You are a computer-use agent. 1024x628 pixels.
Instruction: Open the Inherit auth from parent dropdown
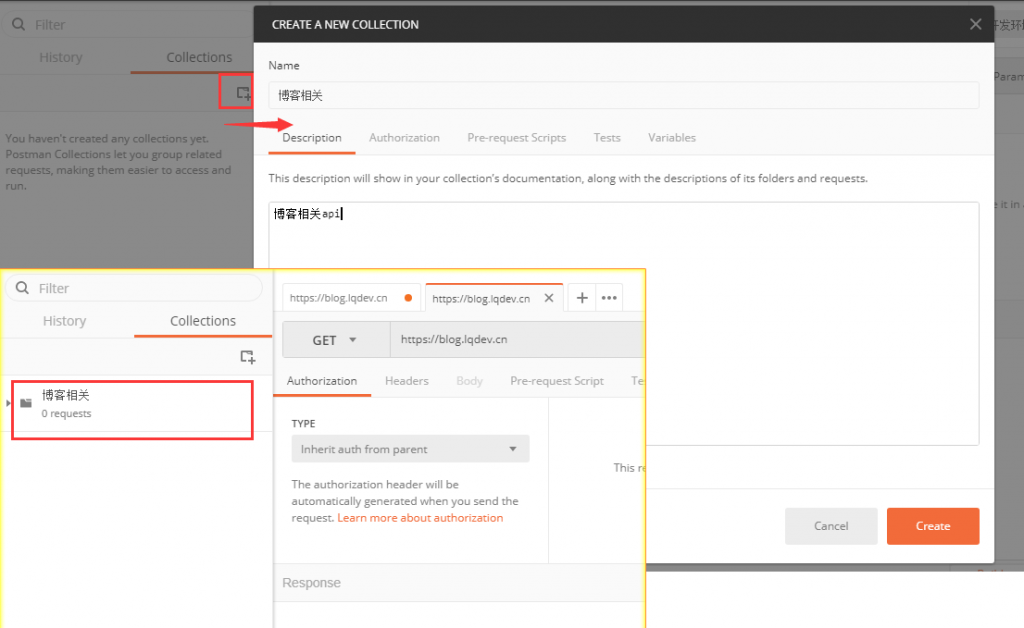(x=410, y=449)
